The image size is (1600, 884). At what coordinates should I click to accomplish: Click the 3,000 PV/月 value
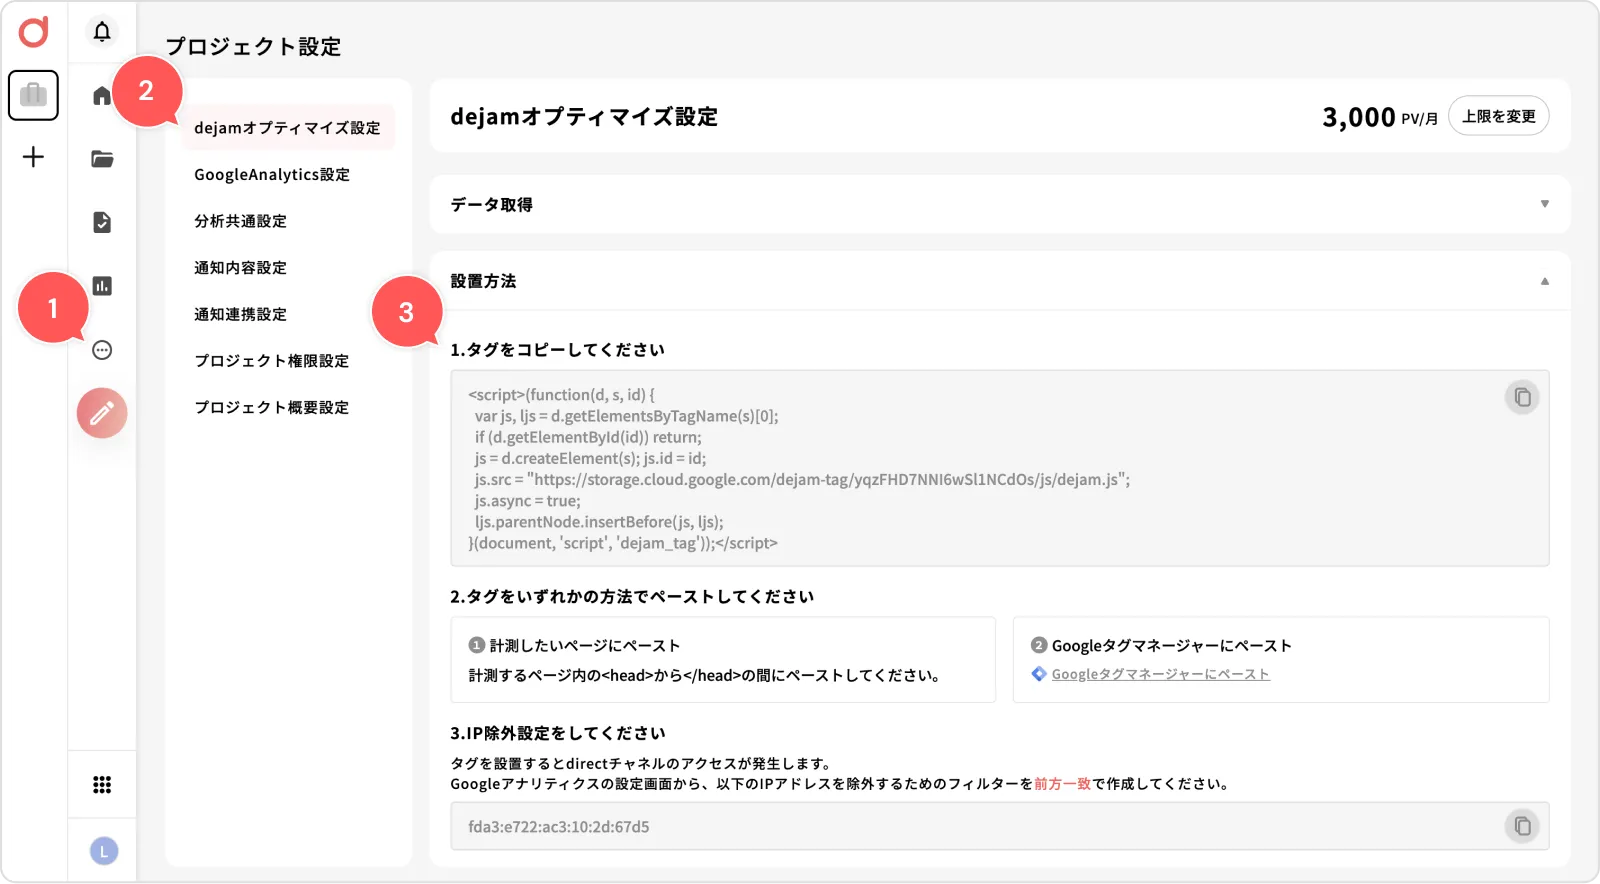click(1380, 117)
